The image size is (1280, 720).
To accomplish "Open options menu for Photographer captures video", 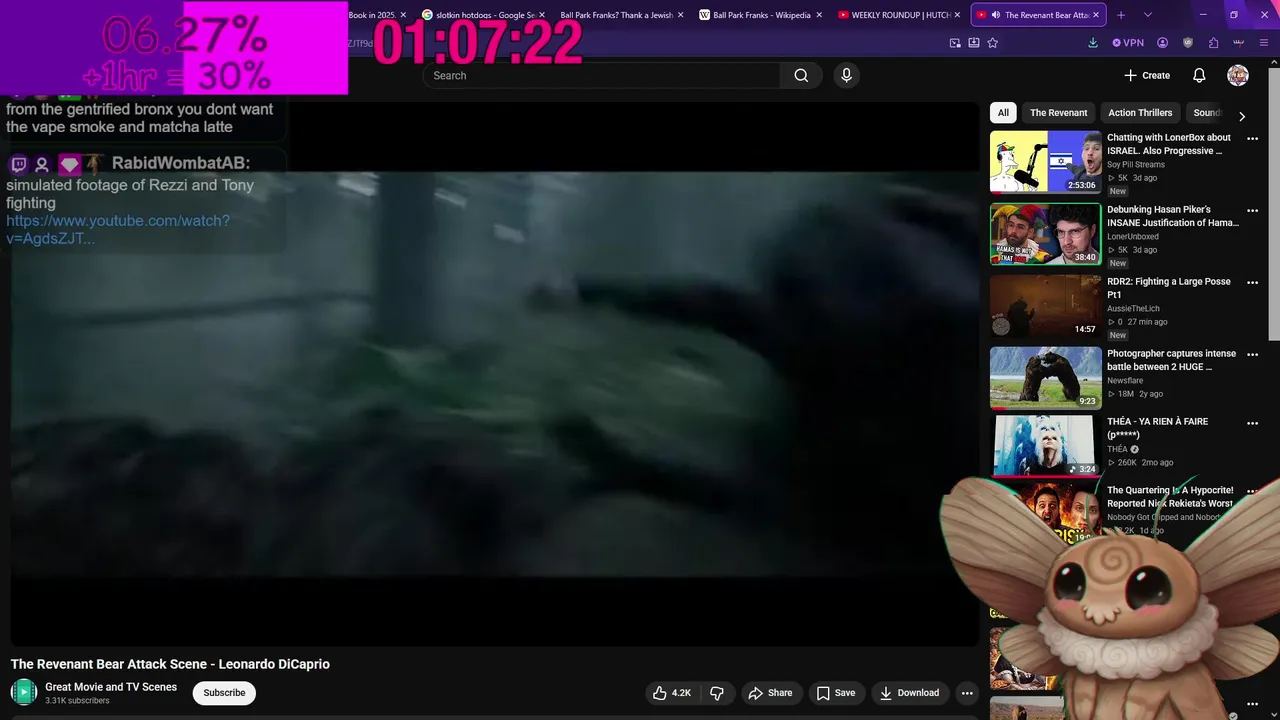I will [x=1252, y=355].
